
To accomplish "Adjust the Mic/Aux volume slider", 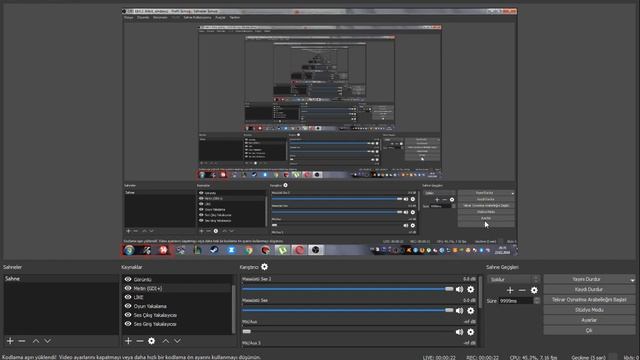I will point(347,332).
